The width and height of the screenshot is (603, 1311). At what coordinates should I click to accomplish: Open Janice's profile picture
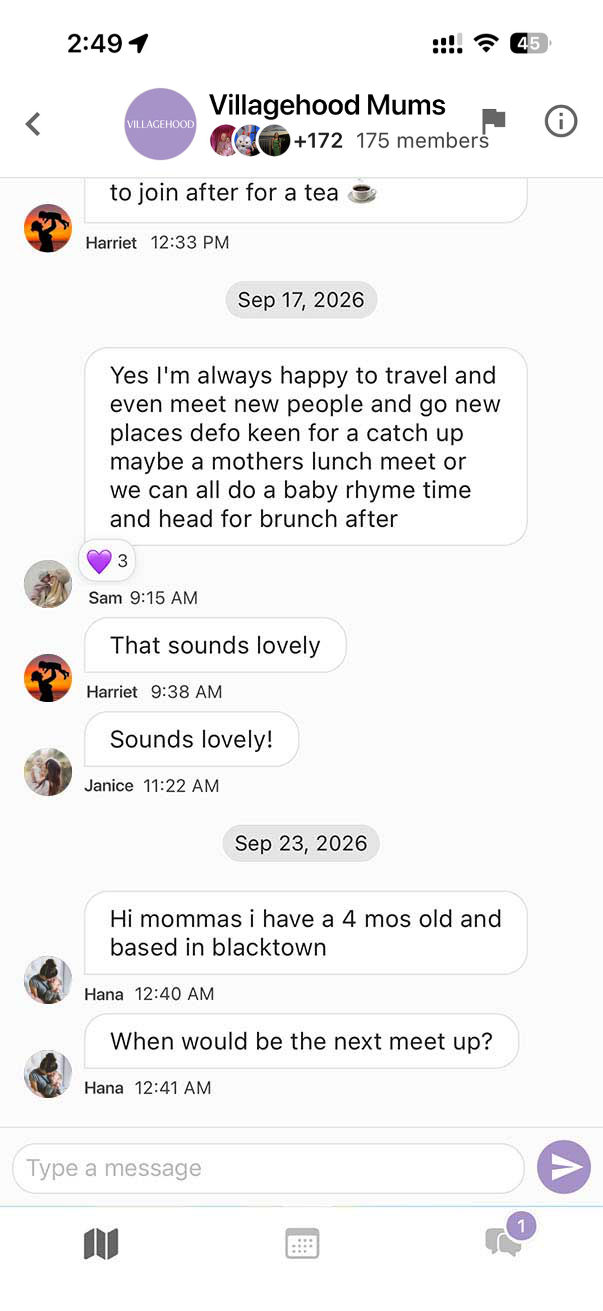tap(48, 772)
